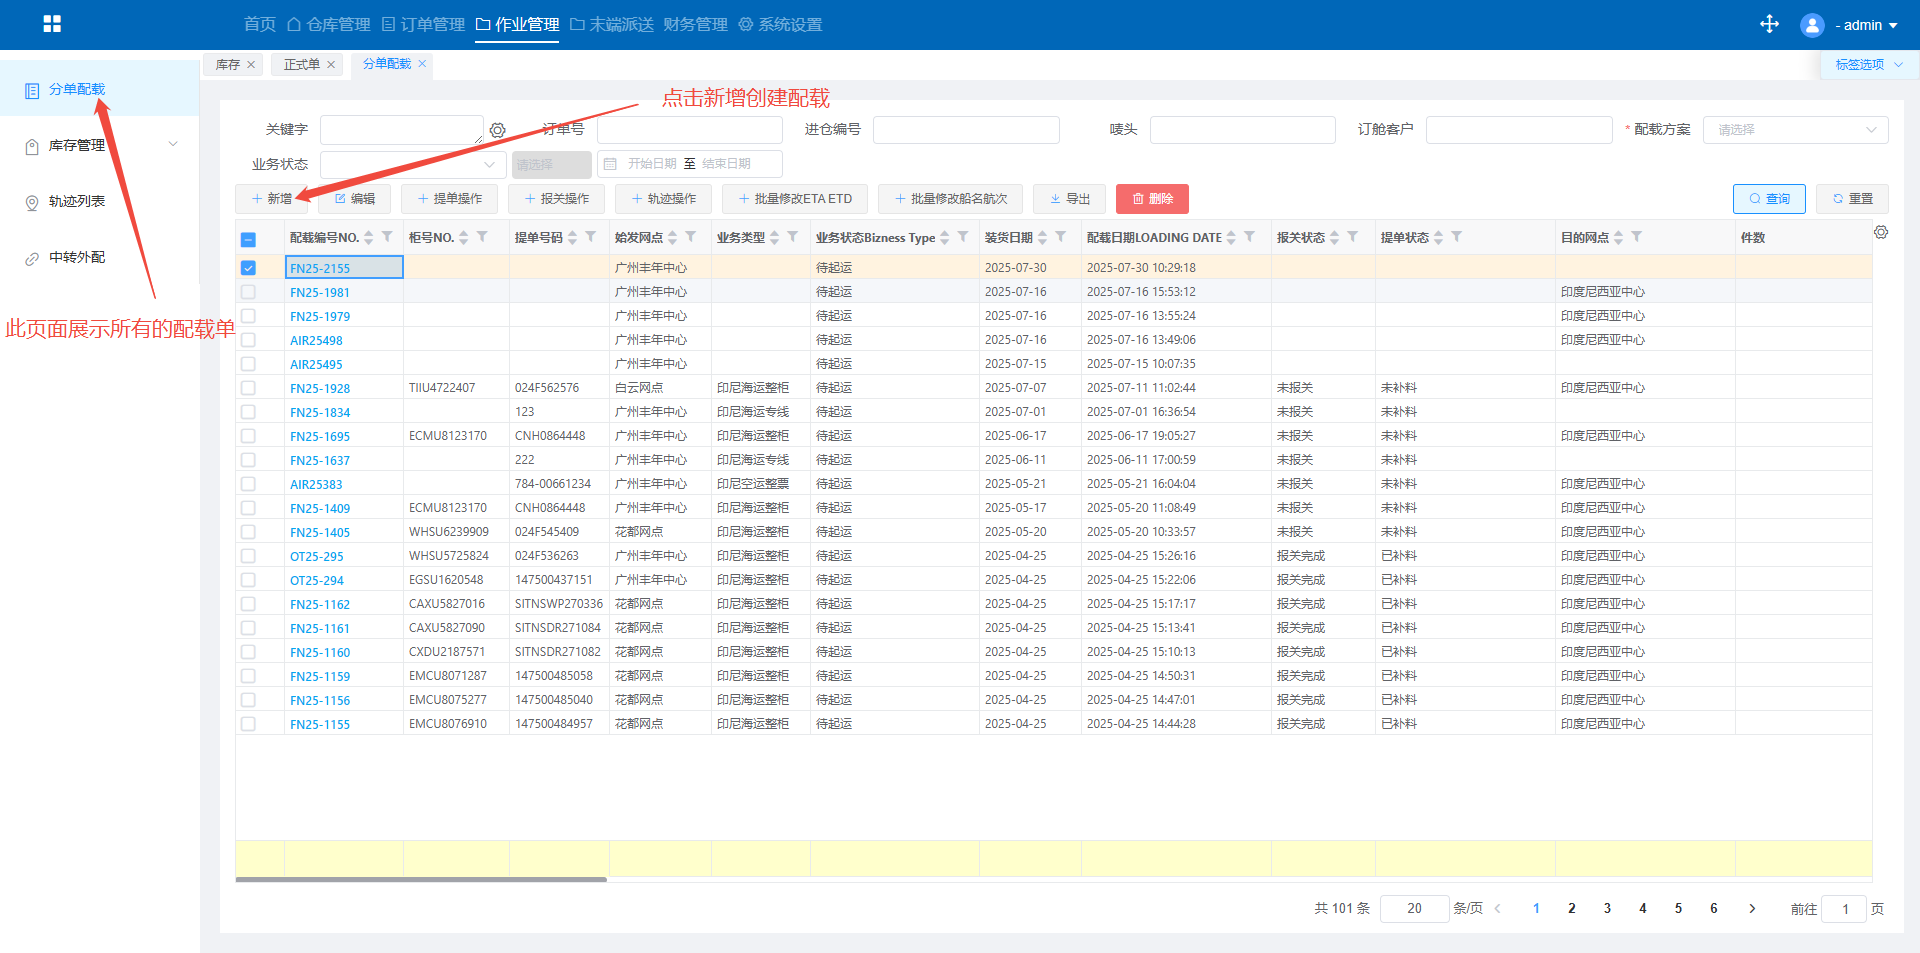
Task: Close the 正式单 tab with its X
Action: pyautogui.click(x=331, y=65)
